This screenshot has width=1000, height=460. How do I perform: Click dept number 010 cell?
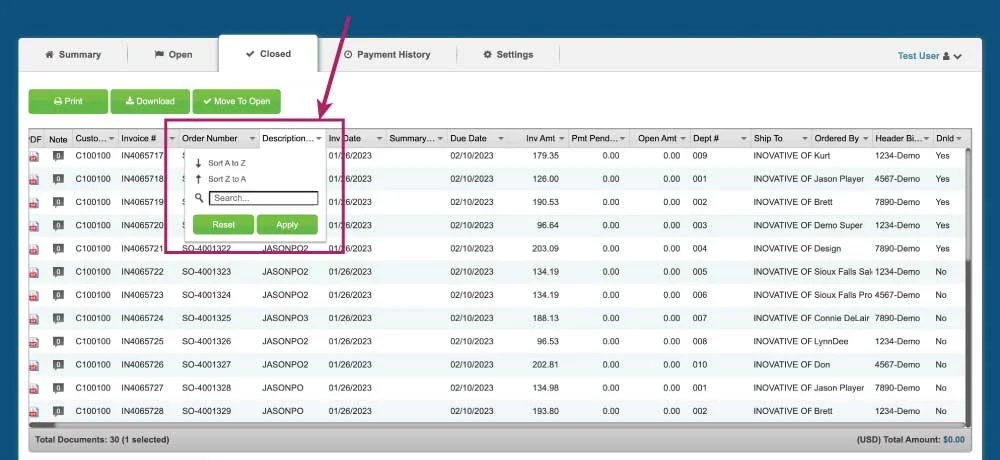(700, 365)
